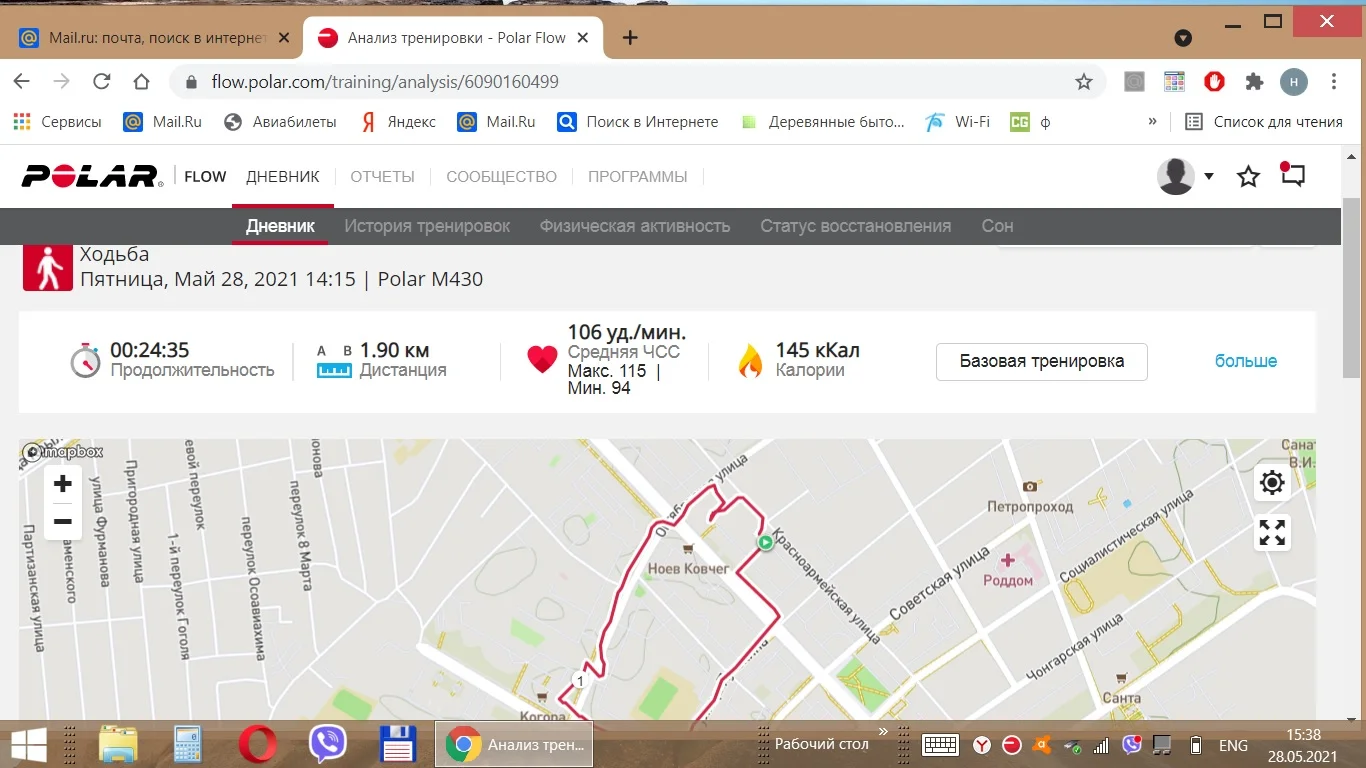Click the Ноев Ковчег map label

click(x=689, y=569)
